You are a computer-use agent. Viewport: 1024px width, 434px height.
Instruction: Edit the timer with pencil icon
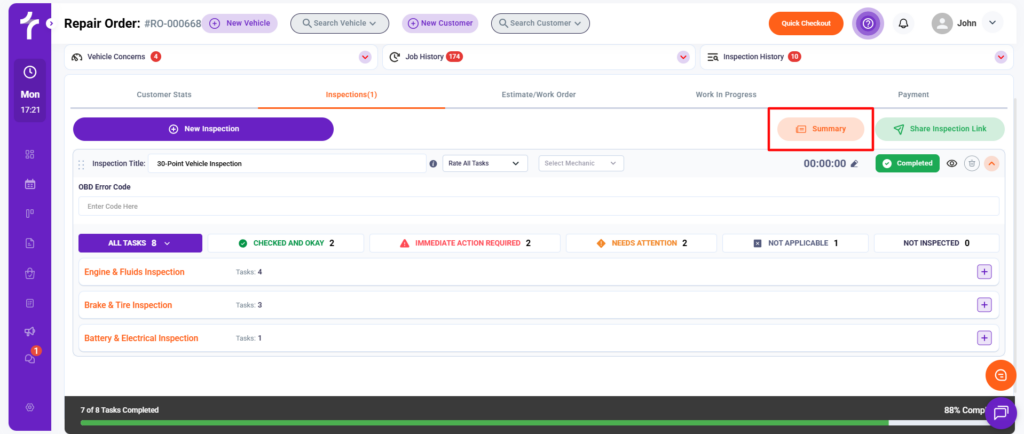click(x=854, y=164)
